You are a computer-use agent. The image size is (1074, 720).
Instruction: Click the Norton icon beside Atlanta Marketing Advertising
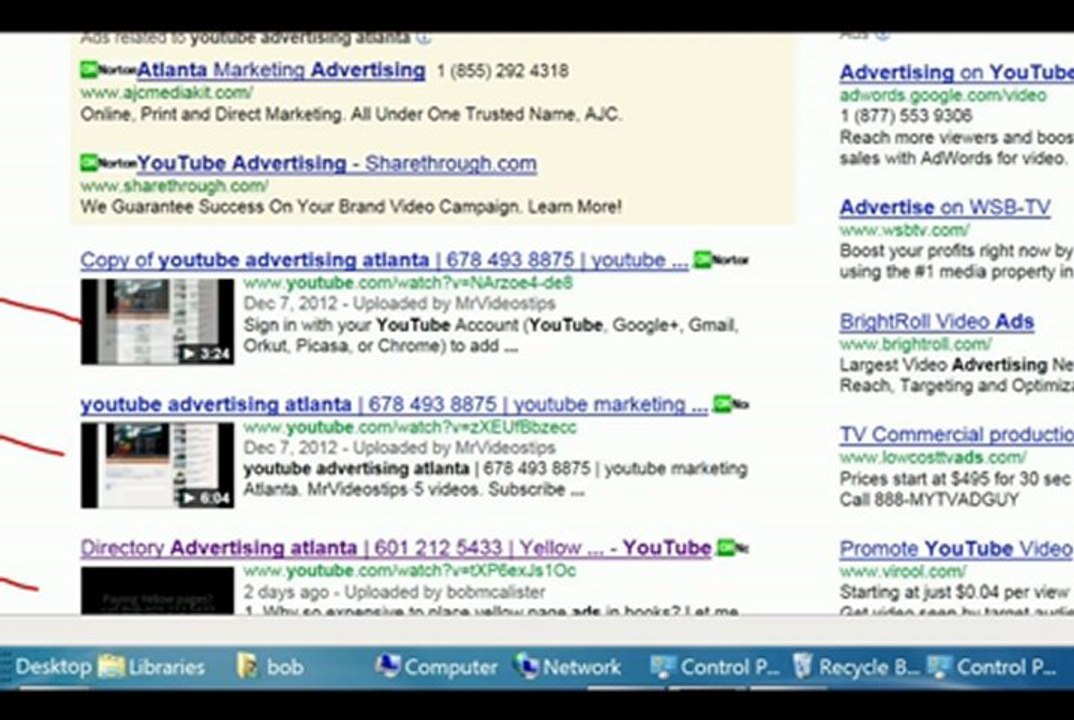click(x=108, y=69)
